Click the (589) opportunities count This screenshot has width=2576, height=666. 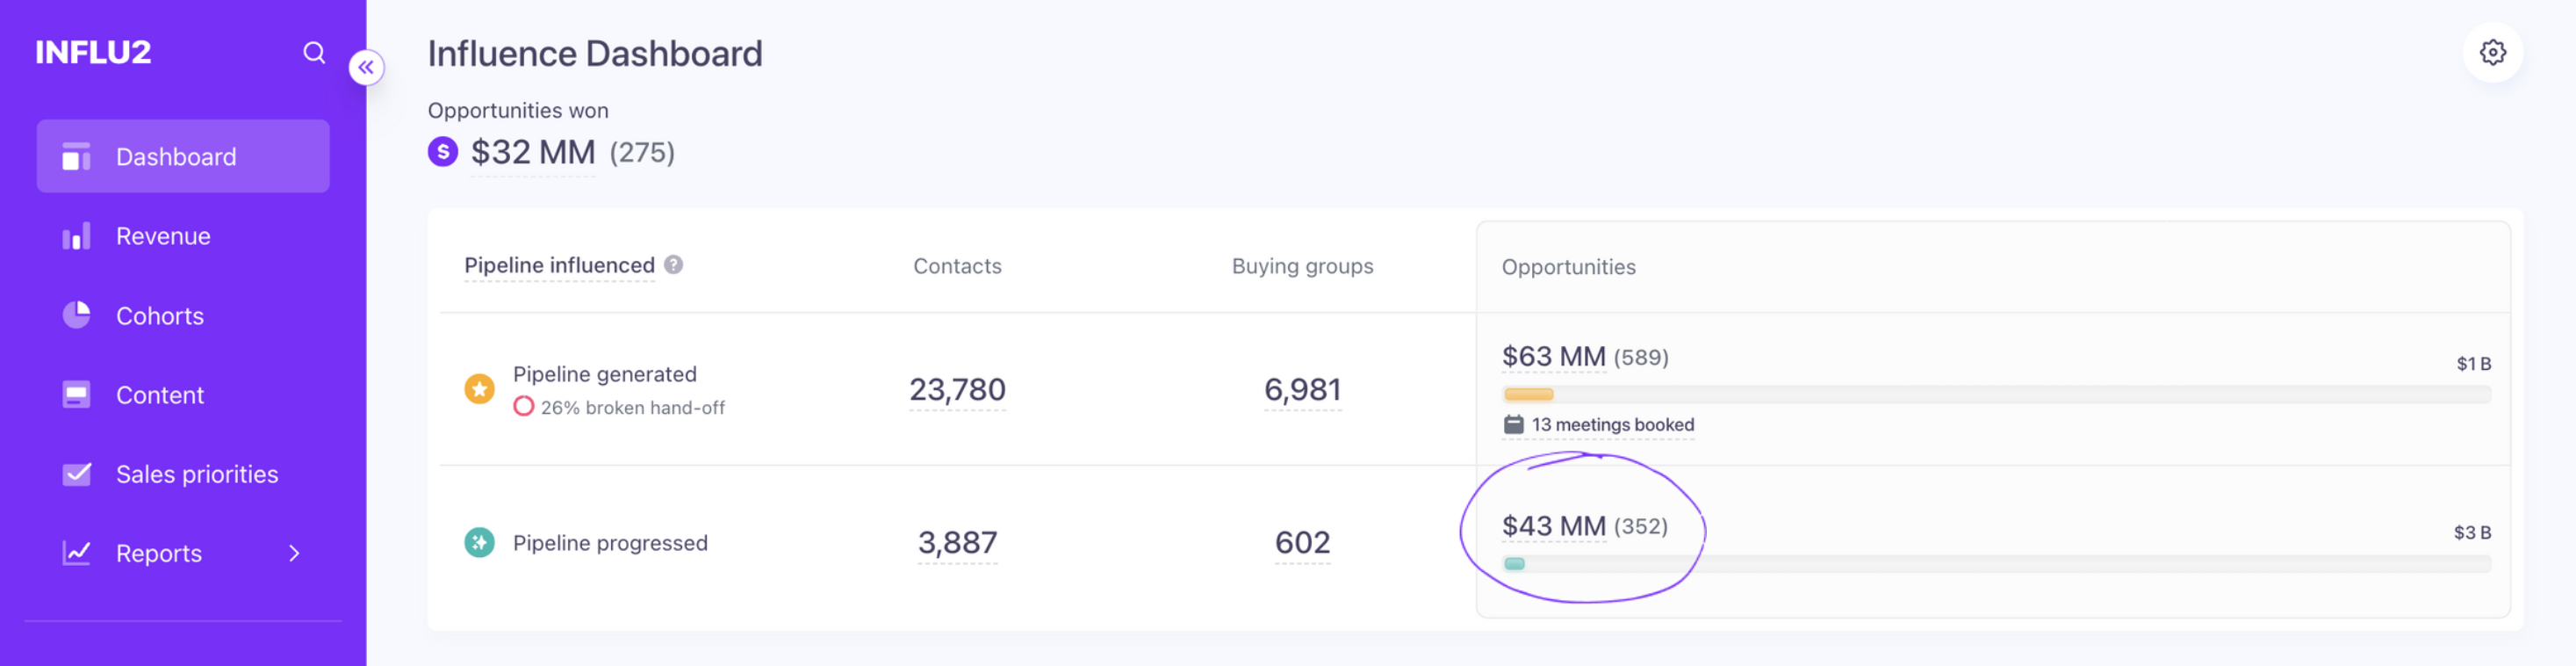1640,357
